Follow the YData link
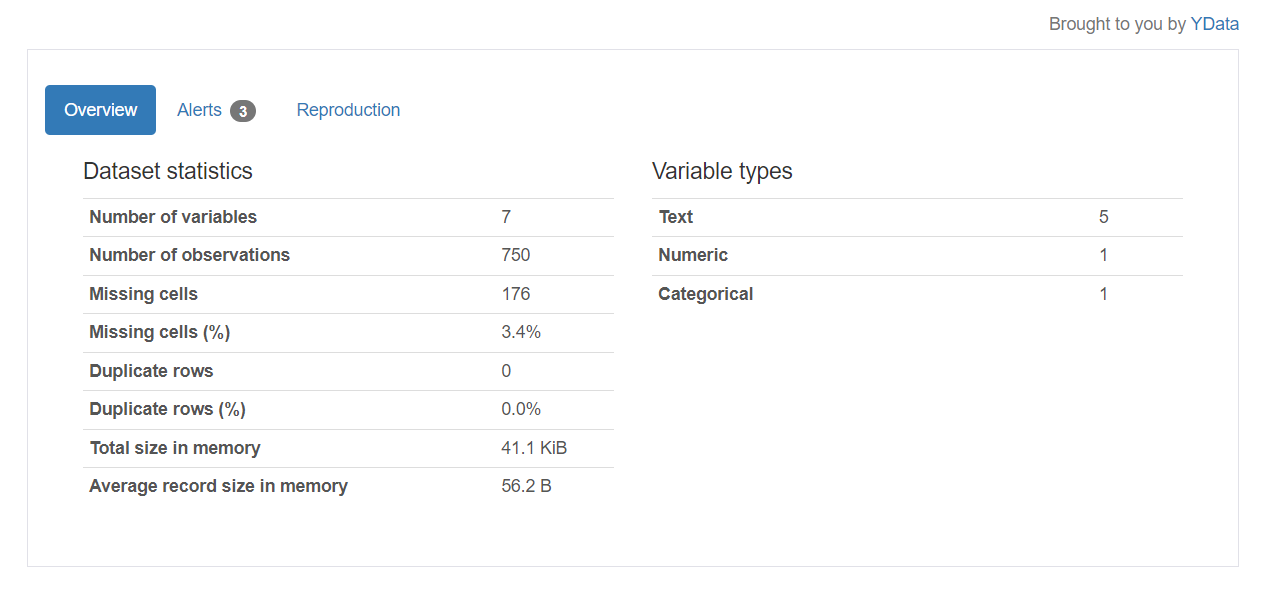The image size is (1287, 598). click(1214, 24)
